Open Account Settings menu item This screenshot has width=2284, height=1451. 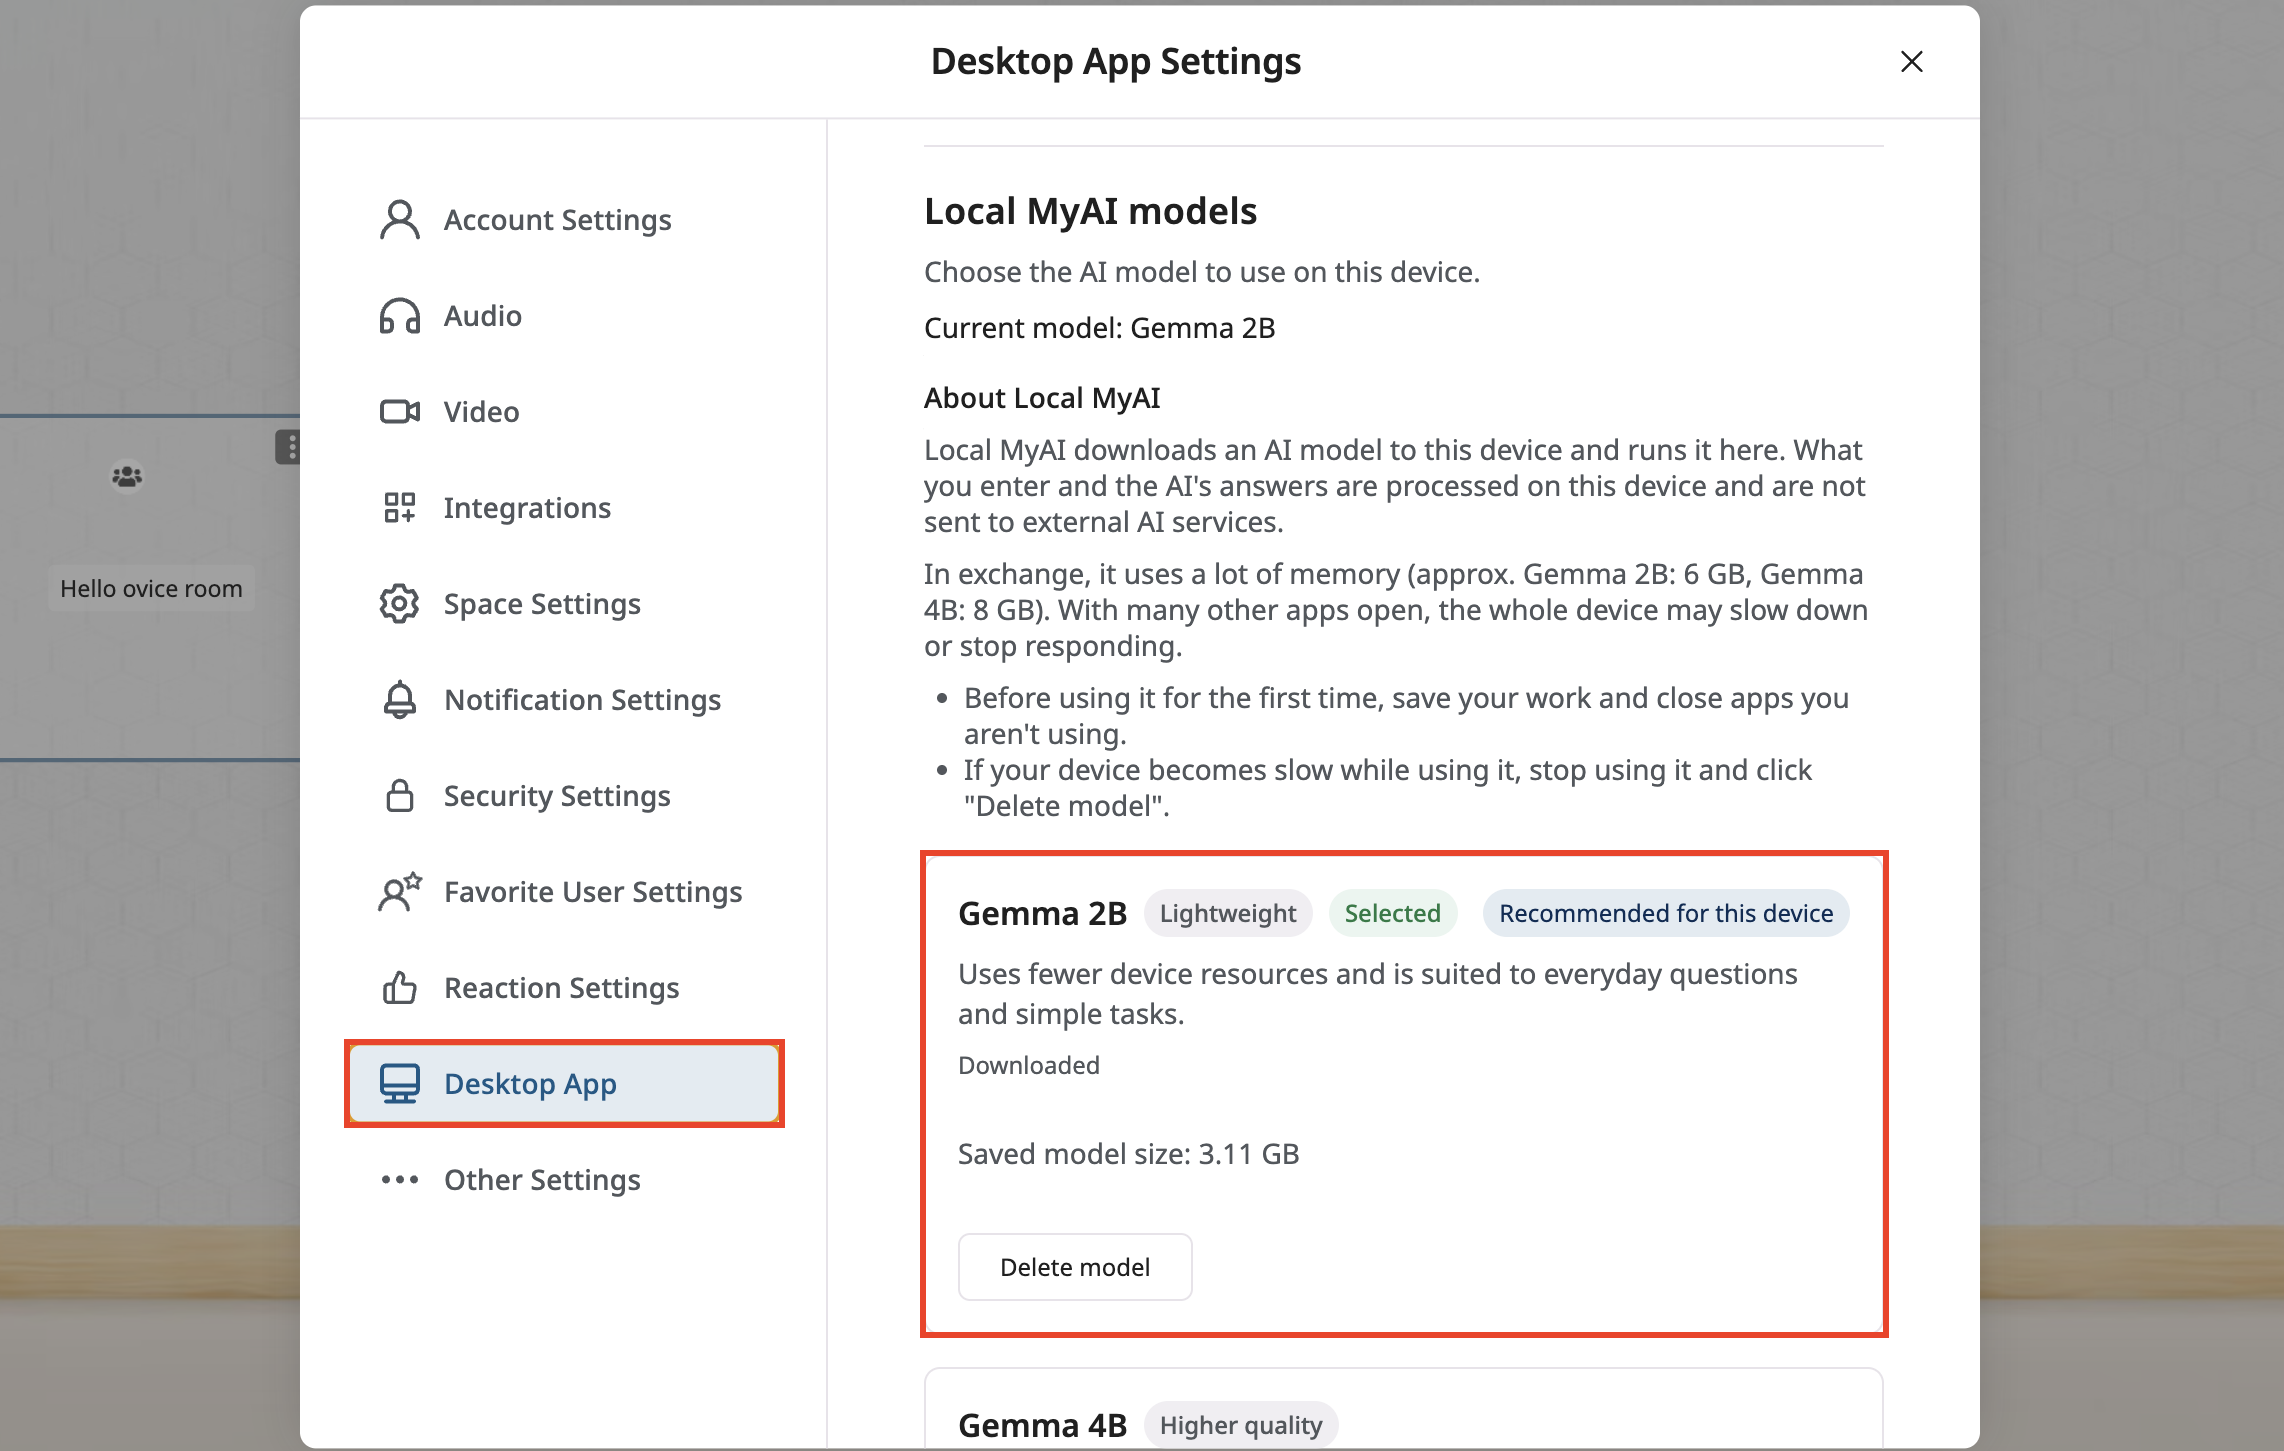[564, 220]
